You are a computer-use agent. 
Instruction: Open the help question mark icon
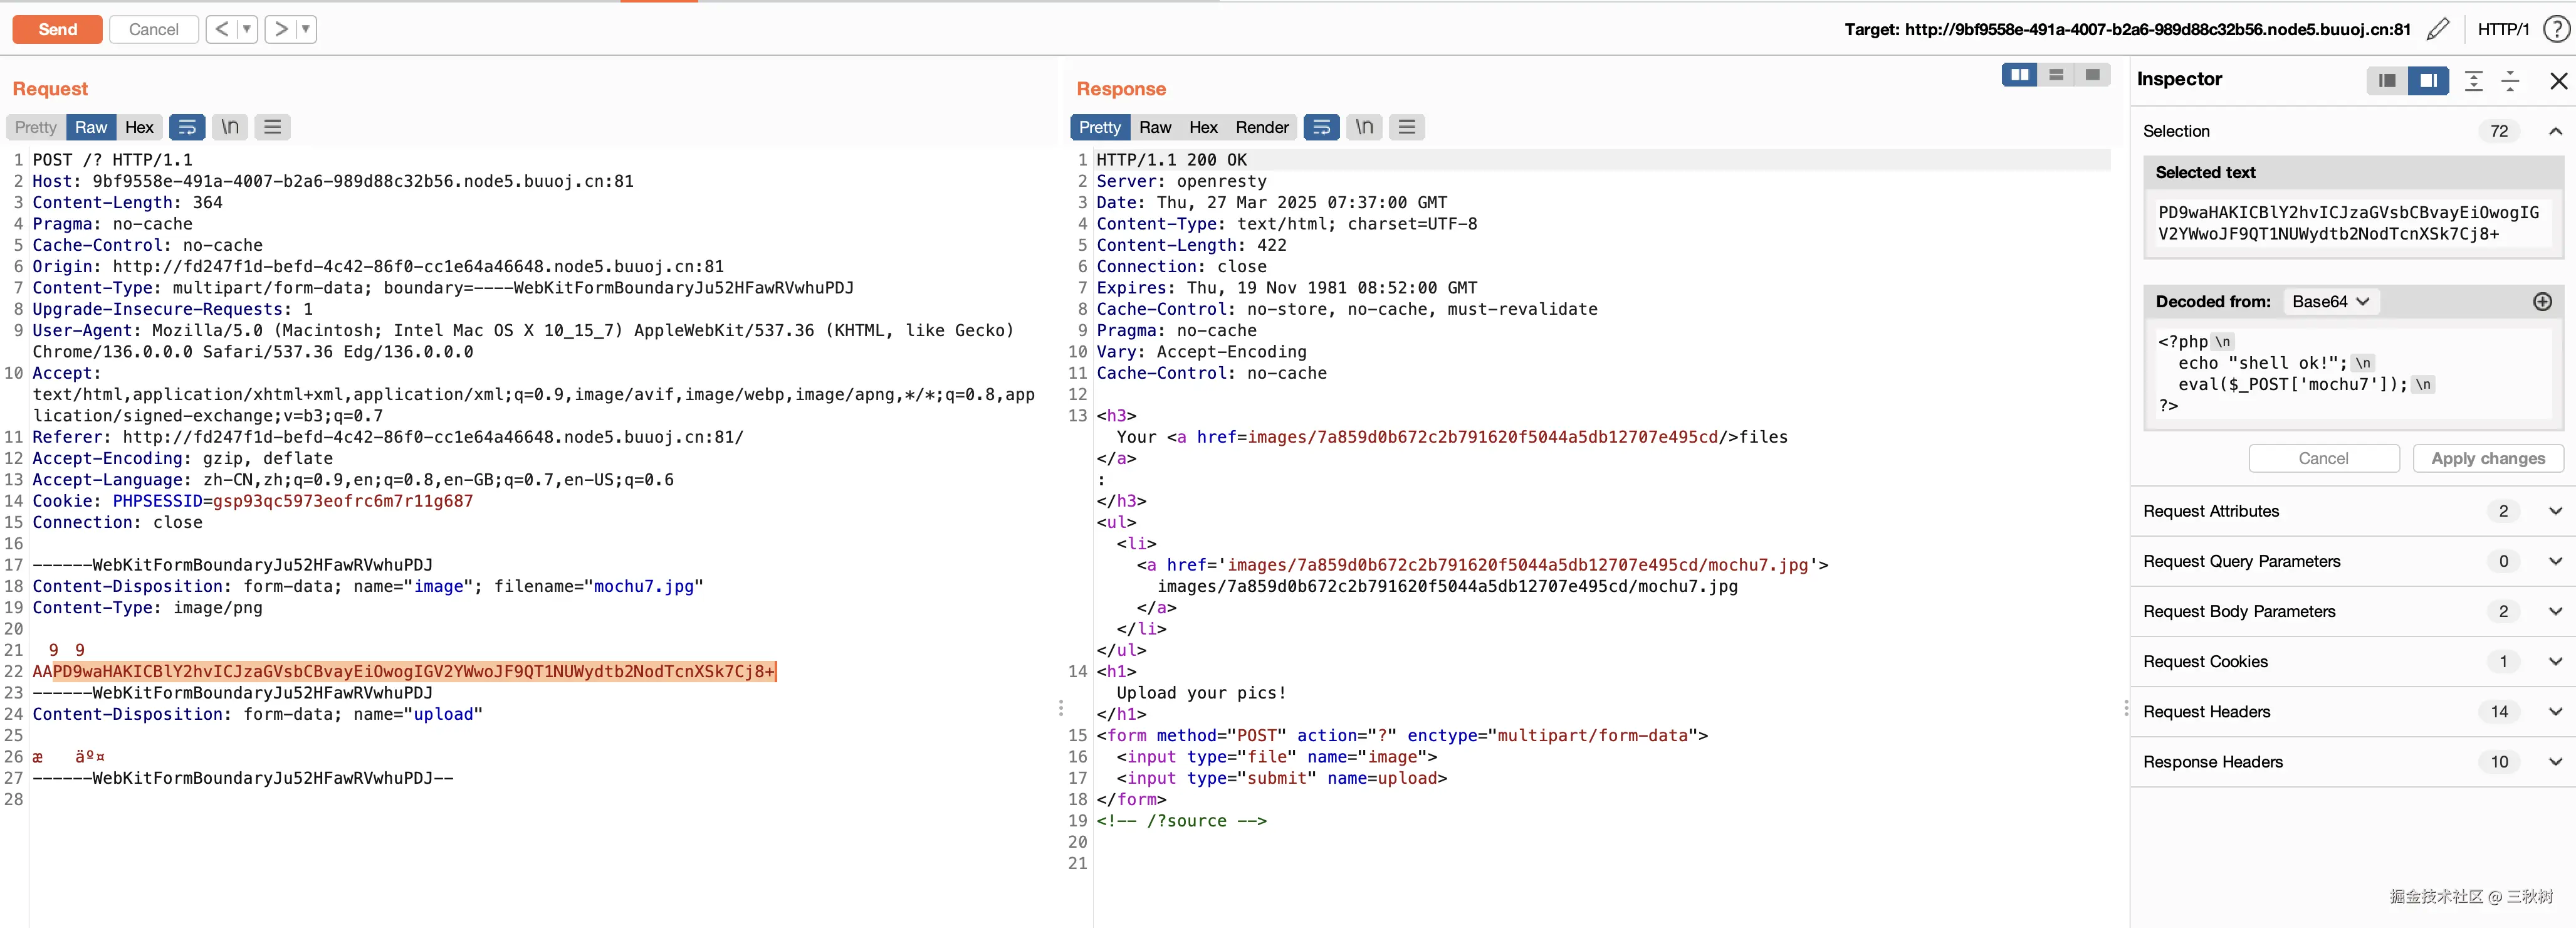pyautogui.click(x=2556, y=29)
